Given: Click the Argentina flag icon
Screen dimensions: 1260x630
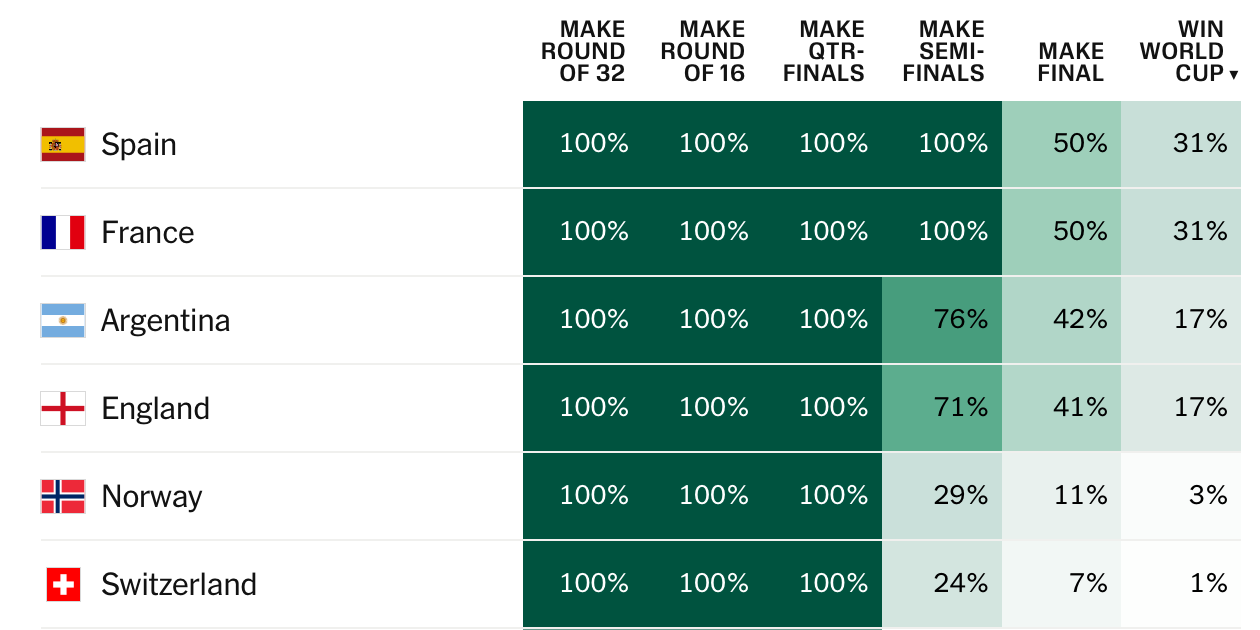Looking at the screenshot, I should 62,320.
